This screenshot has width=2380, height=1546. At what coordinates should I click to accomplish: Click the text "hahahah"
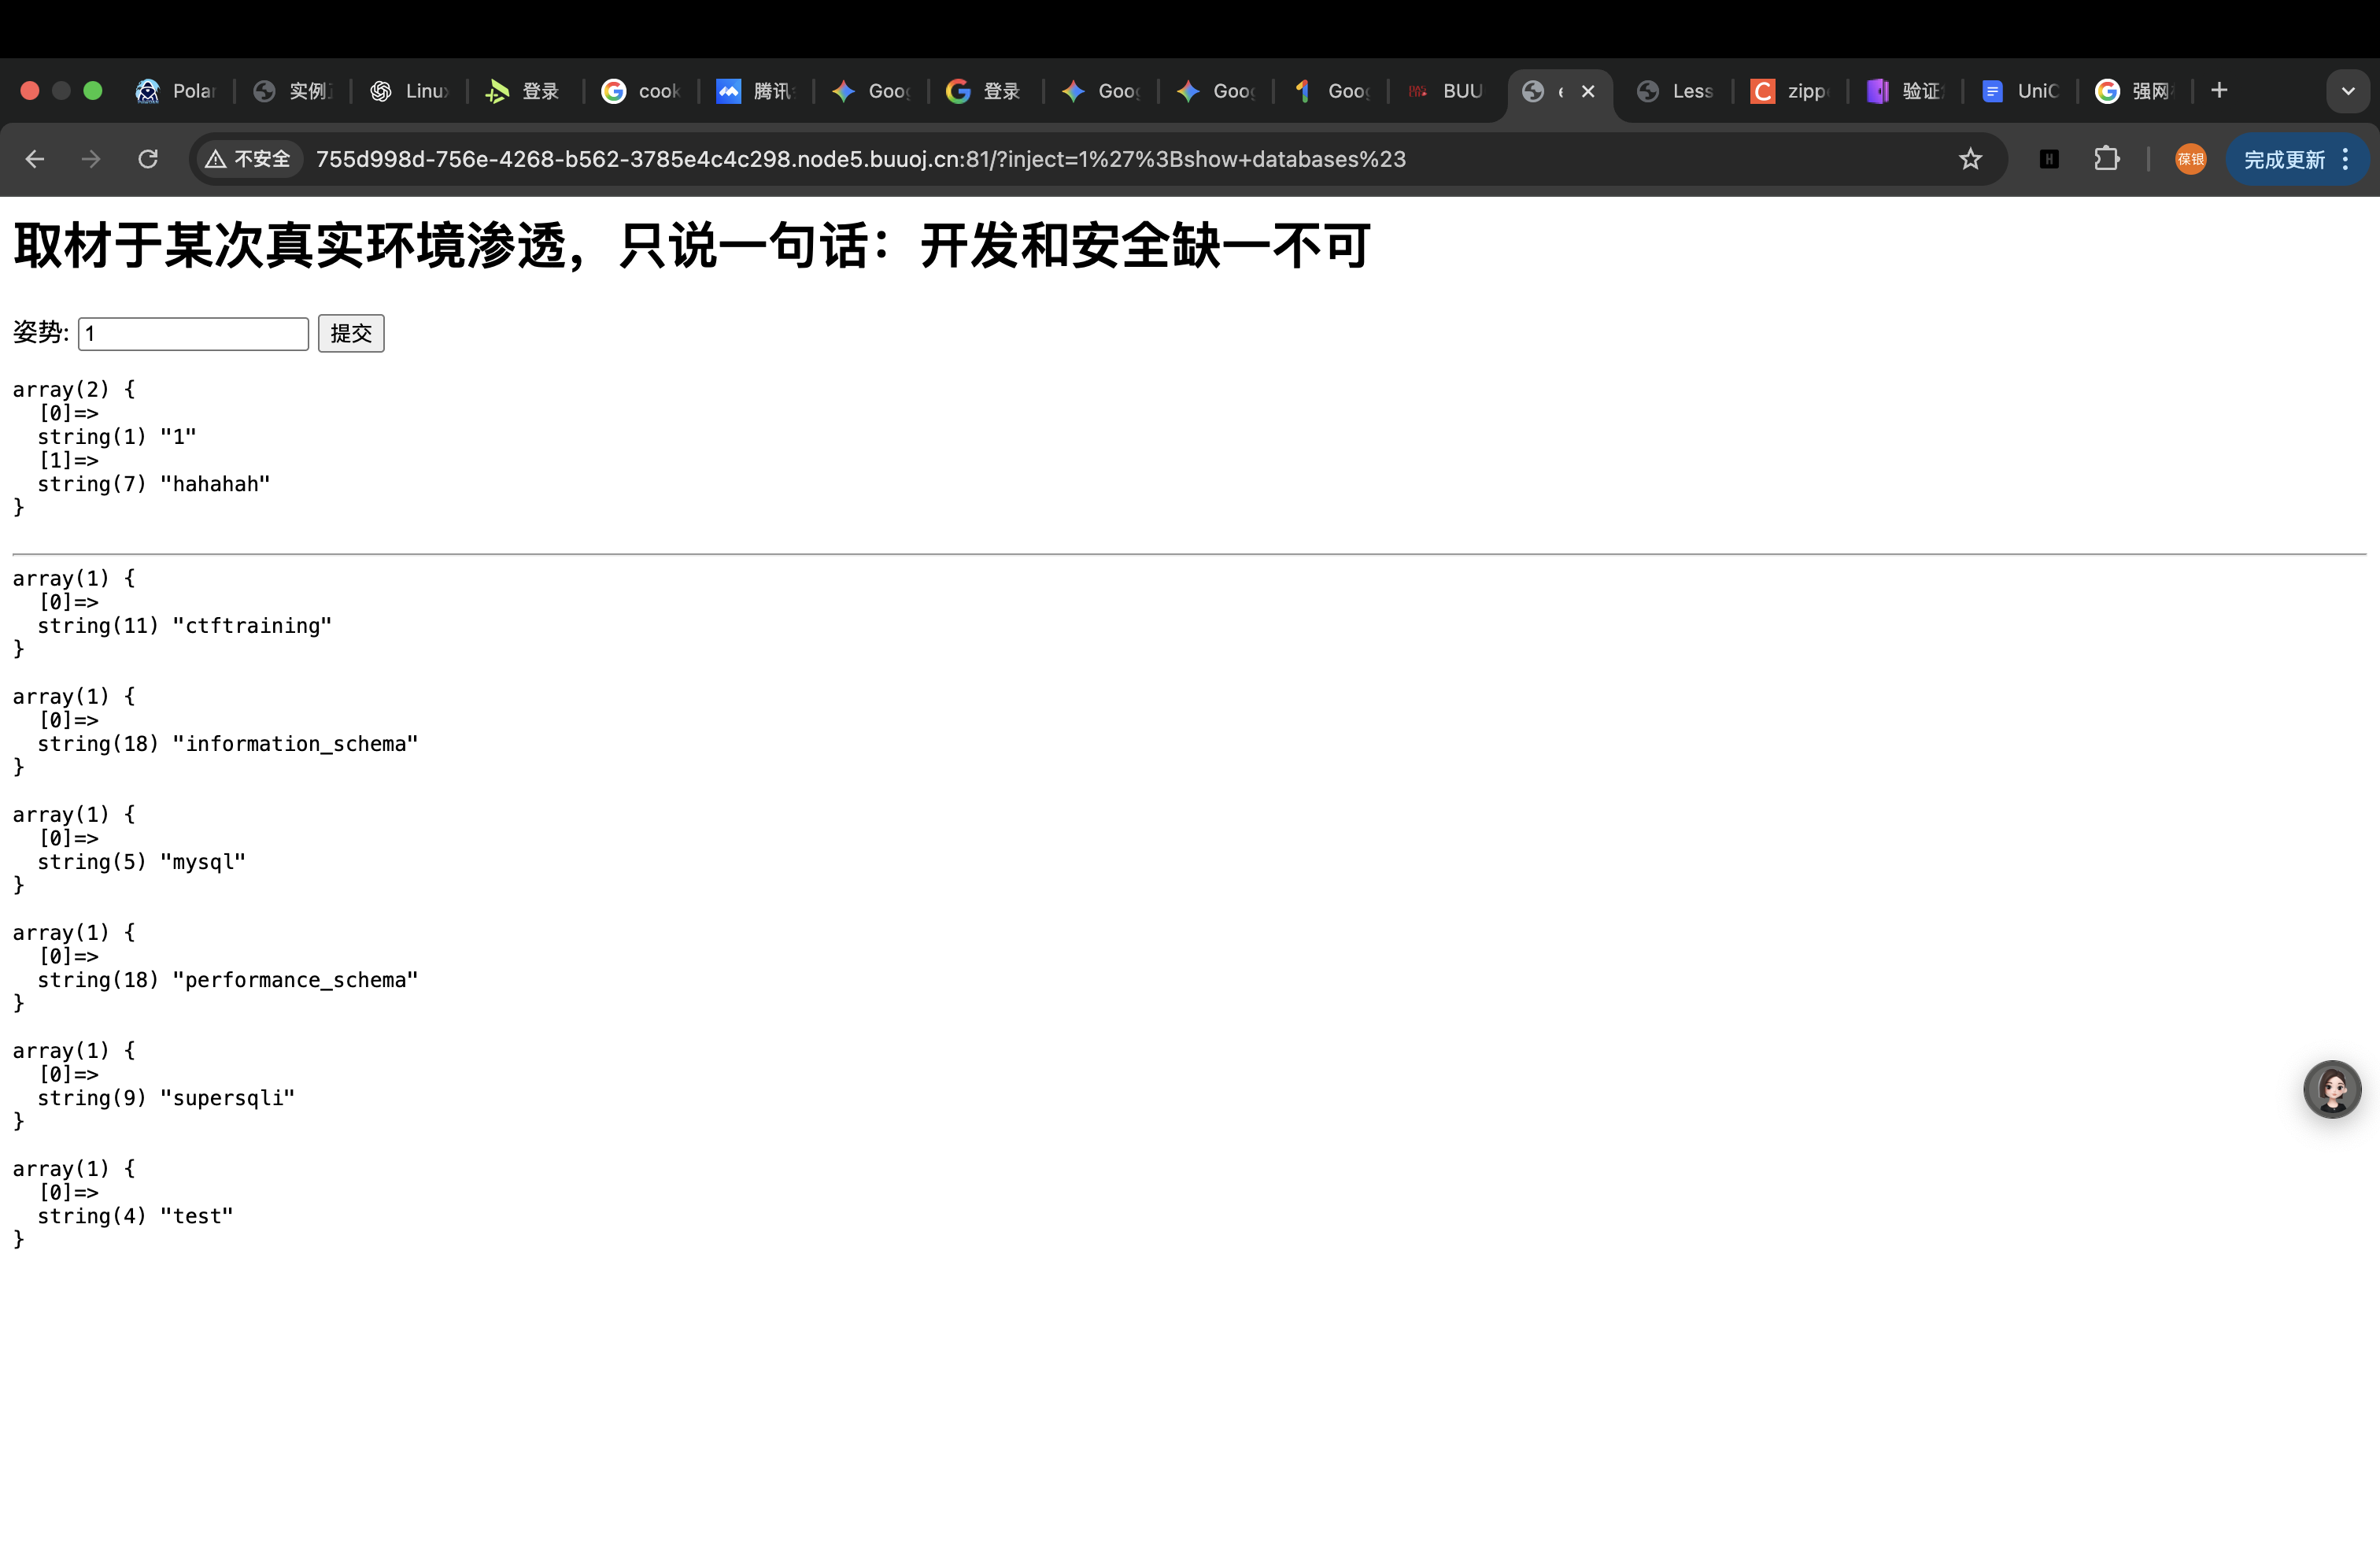[216, 484]
